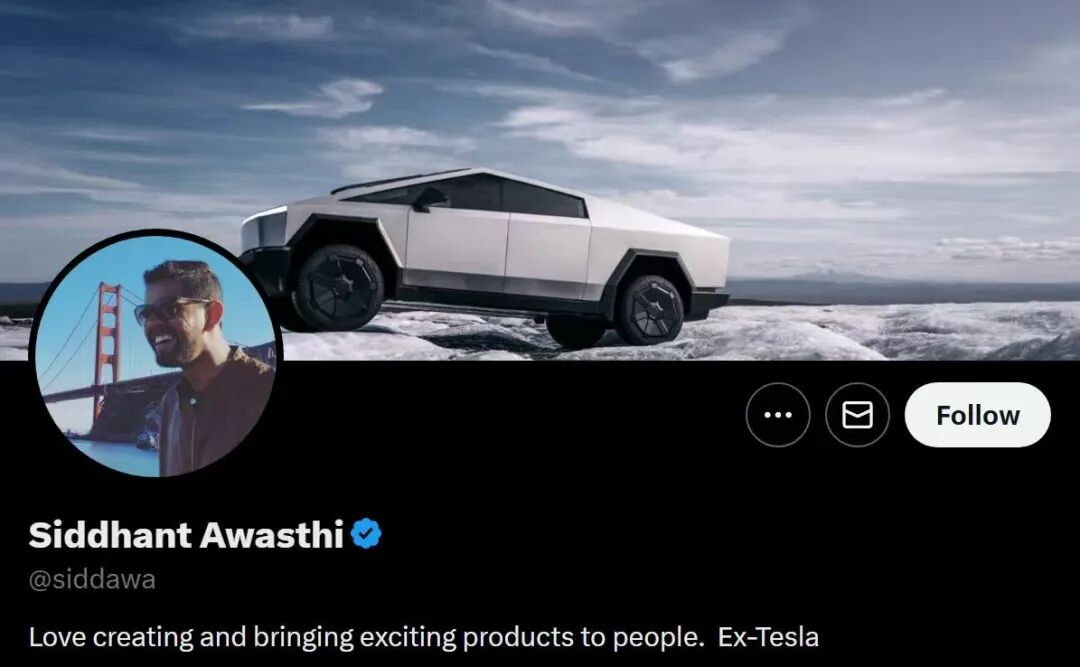Click the man's sunglasses in profile photo

[x=169, y=309]
